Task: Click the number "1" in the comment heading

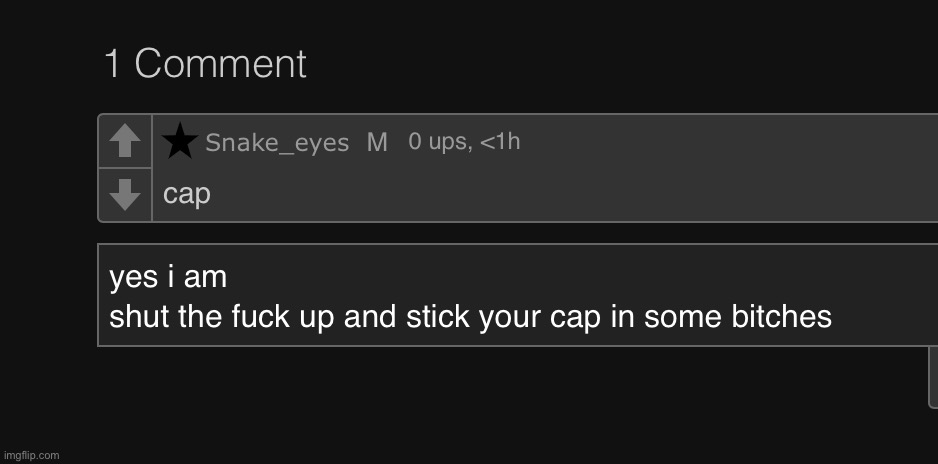Action: pos(113,65)
